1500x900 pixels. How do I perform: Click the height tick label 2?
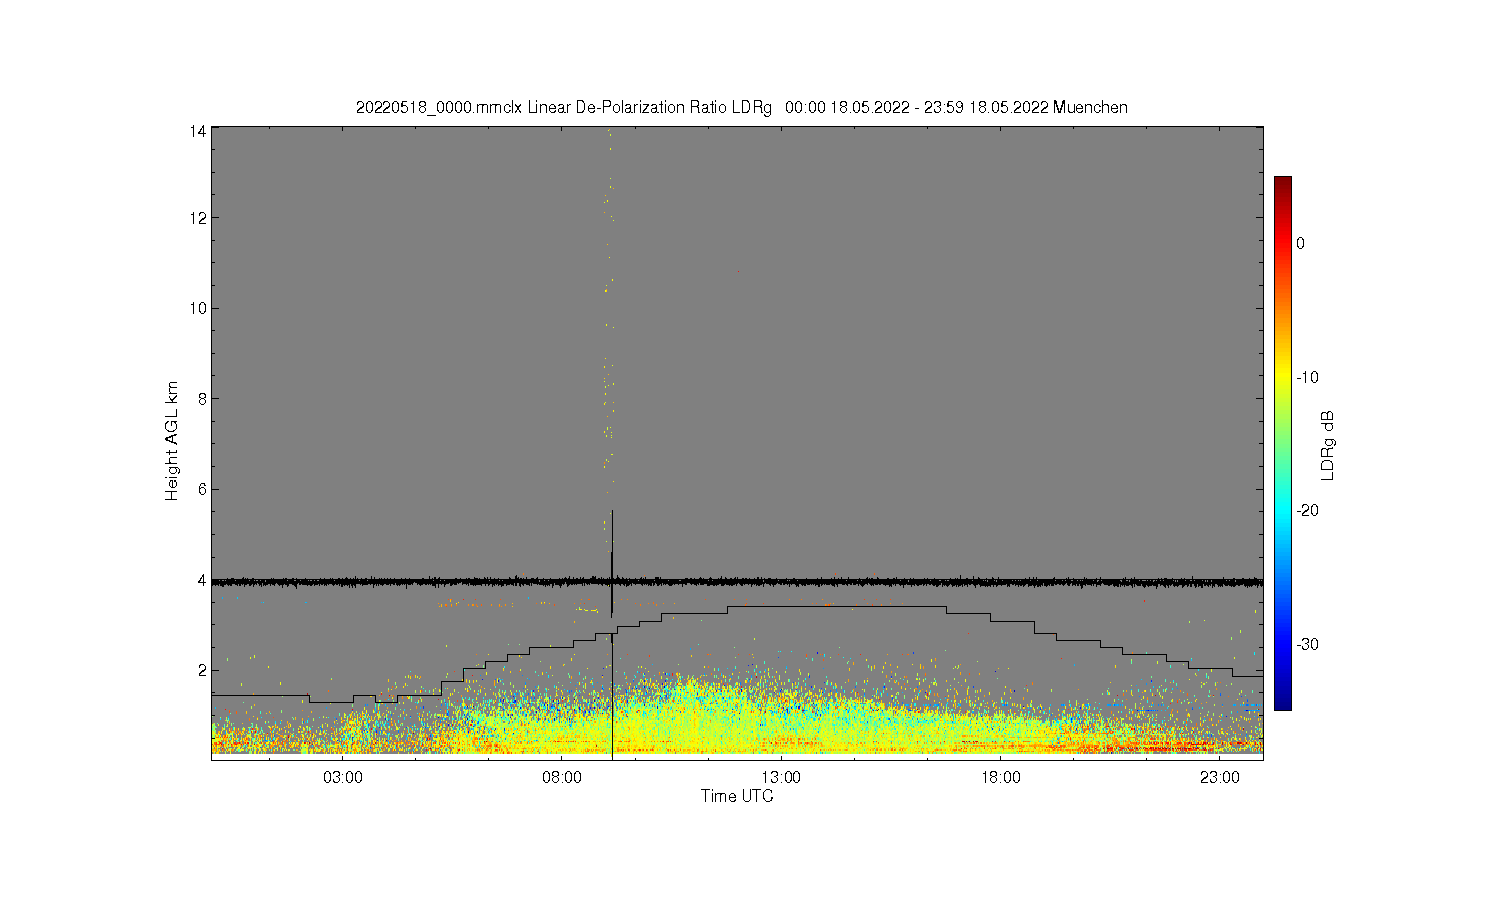(202, 670)
